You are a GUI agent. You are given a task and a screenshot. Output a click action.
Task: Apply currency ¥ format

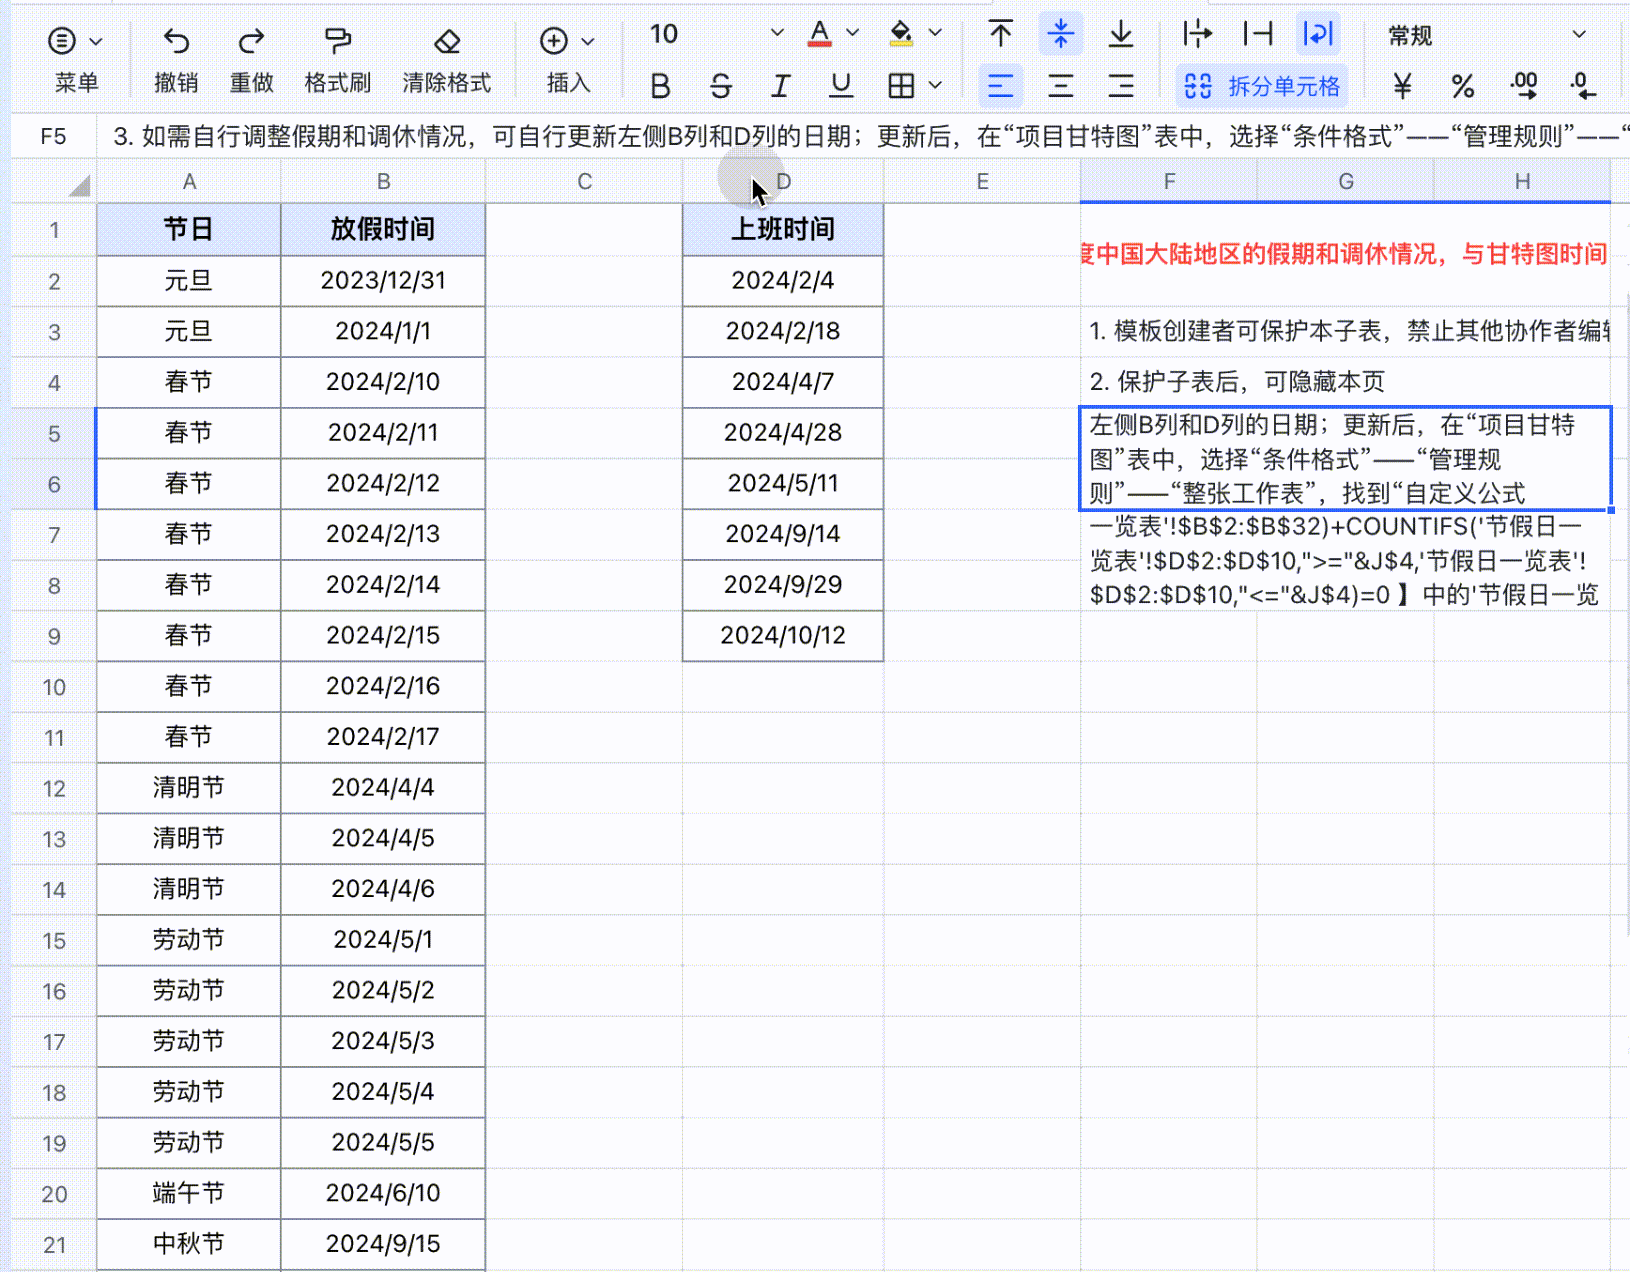tap(1402, 86)
